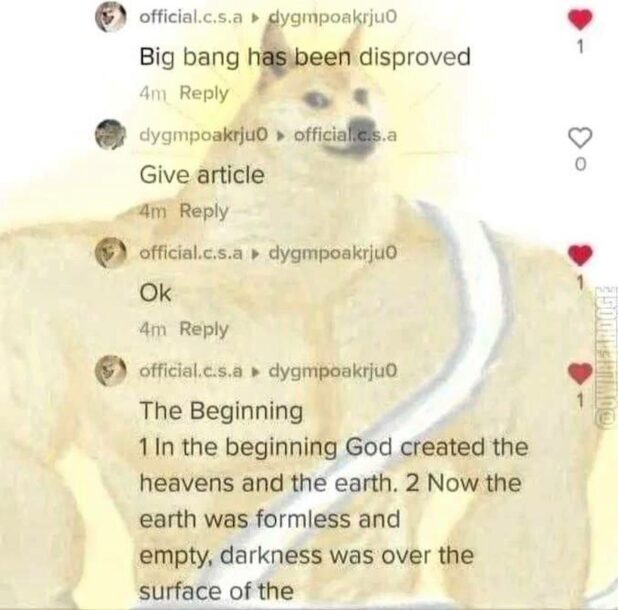This screenshot has width=618, height=610.
Task: Open dygmpoakrju0 avatar beside 'Give article'
Action: point(111,135)
